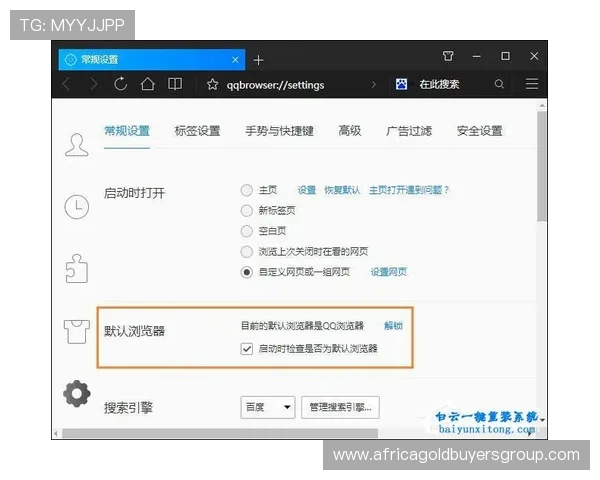Image resolution: width=600 pixels, height=480 pixels.
Task: Open the settings gear sidebar icon
Action: (77, 393)
